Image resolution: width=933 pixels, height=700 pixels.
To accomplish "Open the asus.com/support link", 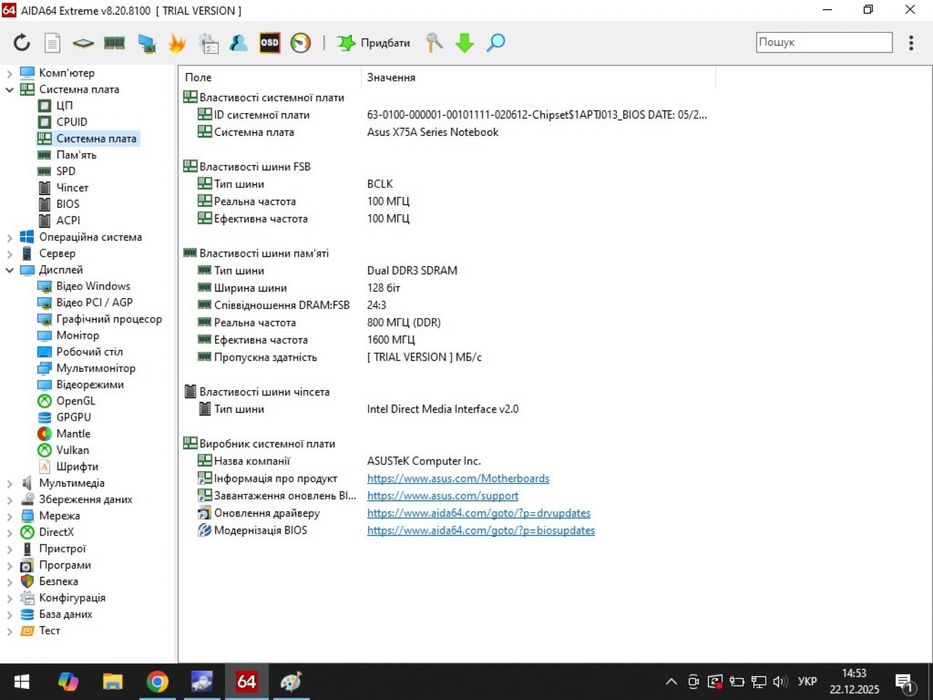I will click(x=443, y=496).
